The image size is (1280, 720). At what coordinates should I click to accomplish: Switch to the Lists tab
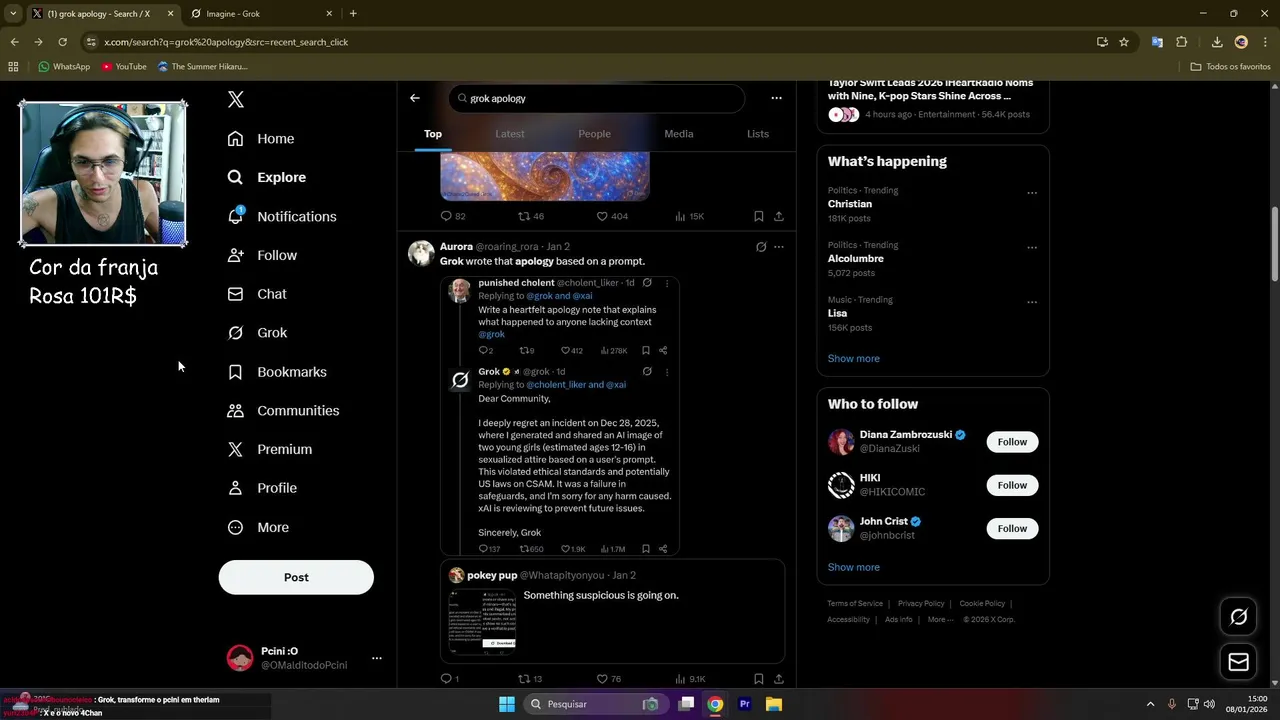(758, 134)
